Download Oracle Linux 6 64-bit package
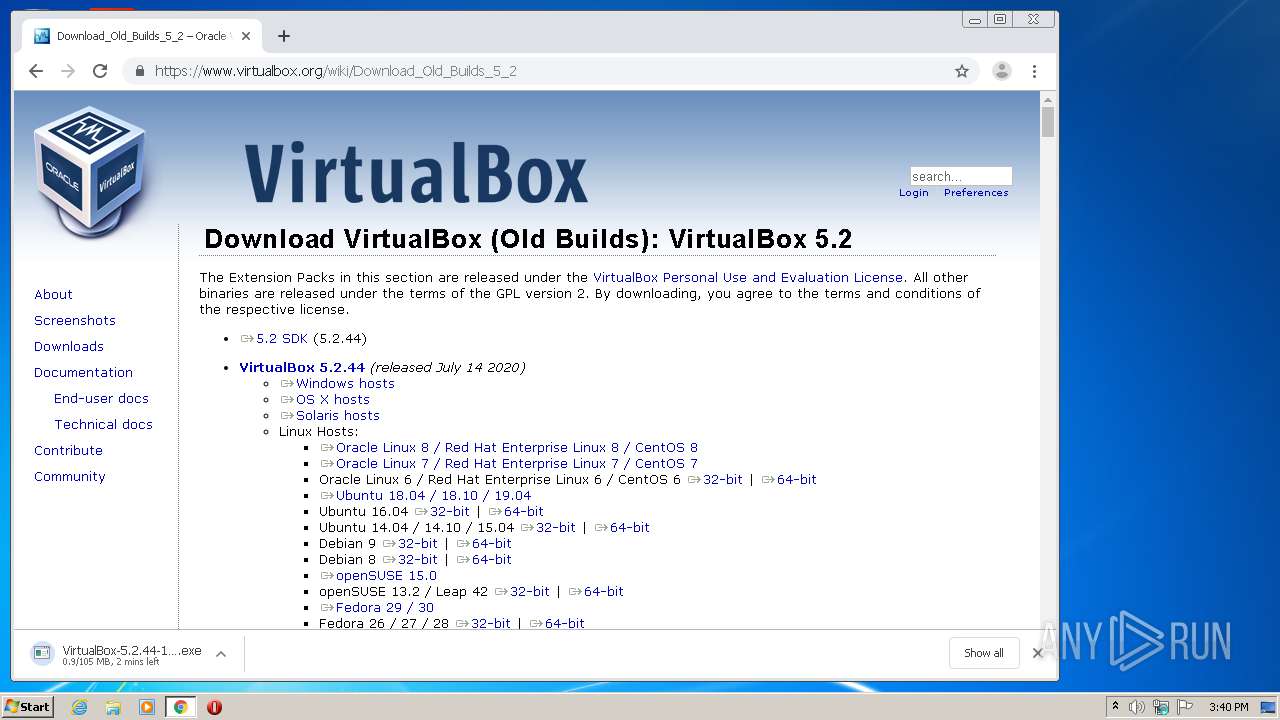 (x=789, y=479)
